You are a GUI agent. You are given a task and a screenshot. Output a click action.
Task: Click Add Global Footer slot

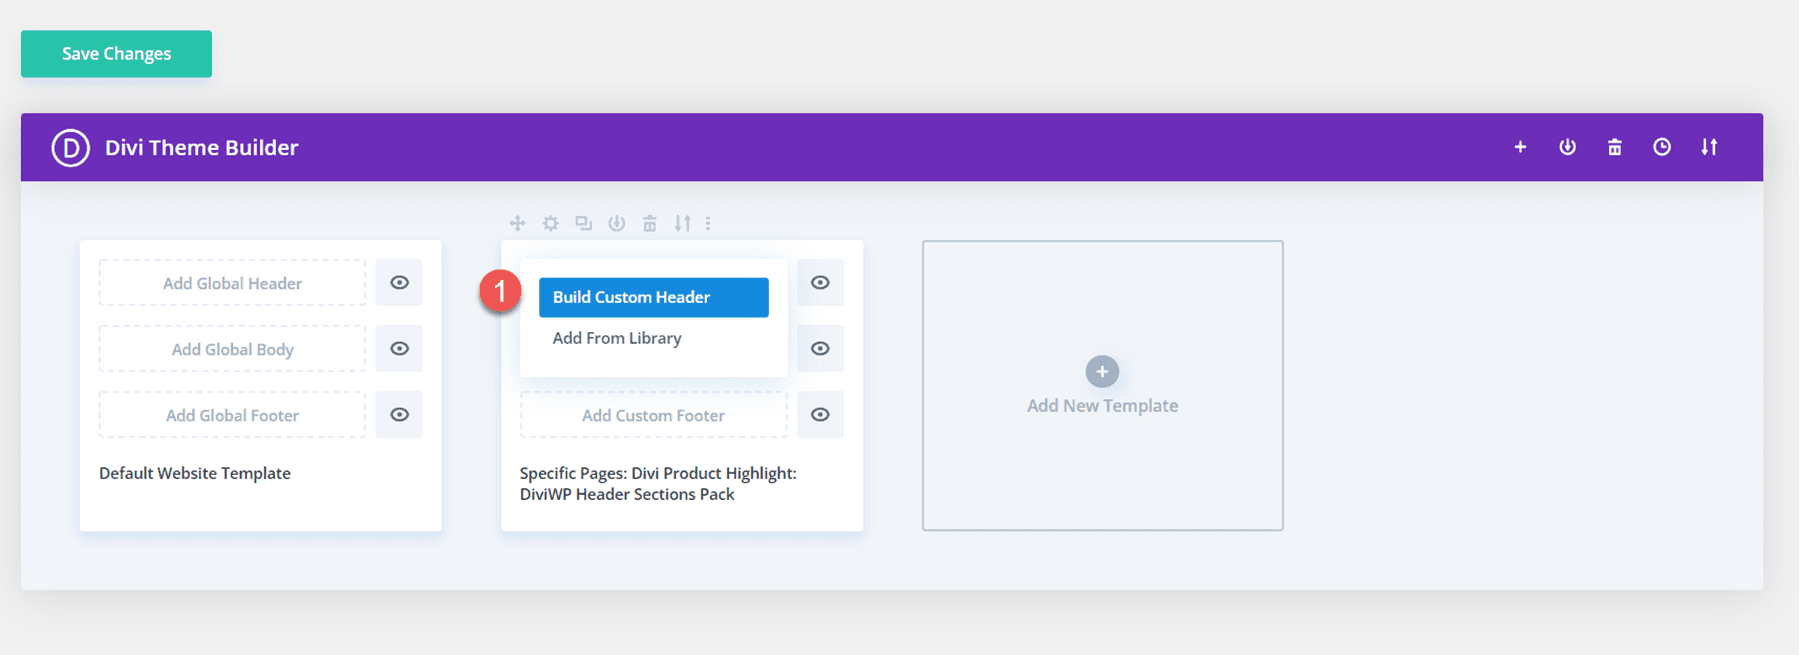point(232,415)
